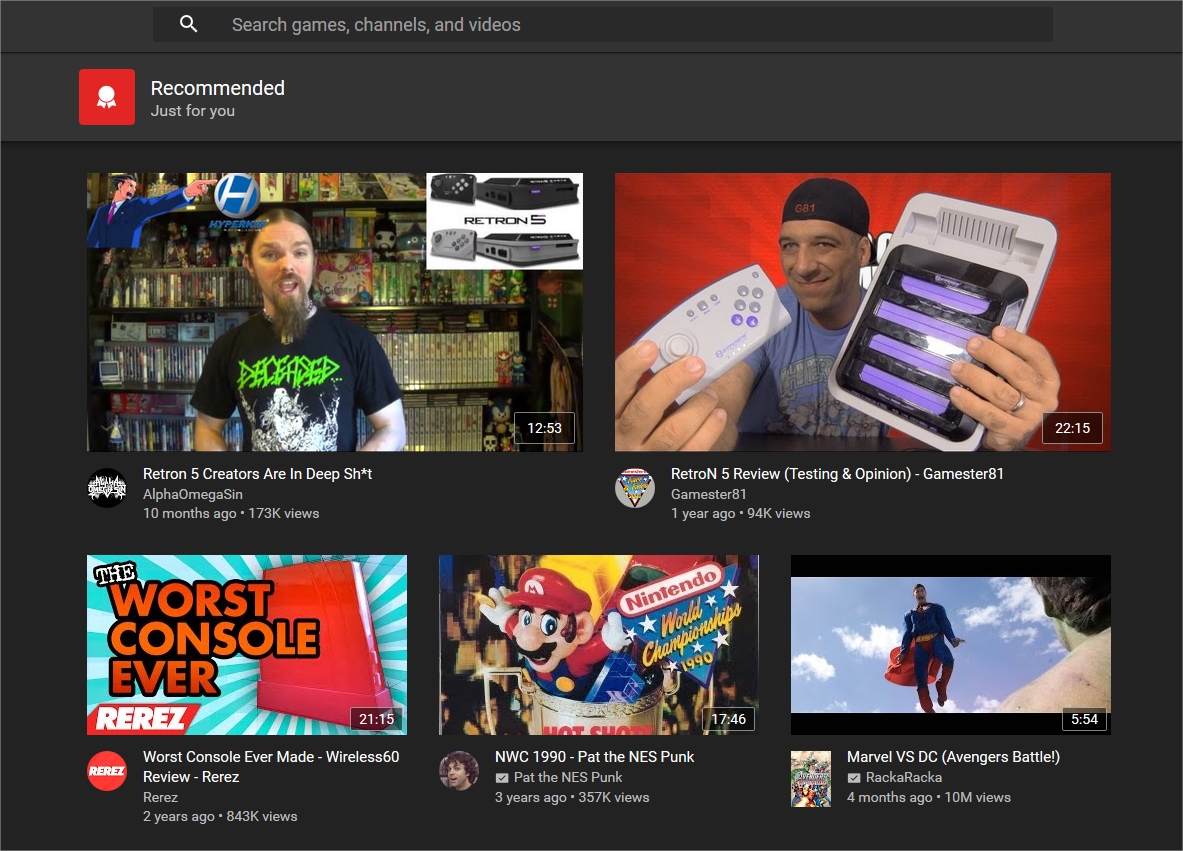
Task: Go to Pat the NES Punk channel name
Action: coord(568,777)
